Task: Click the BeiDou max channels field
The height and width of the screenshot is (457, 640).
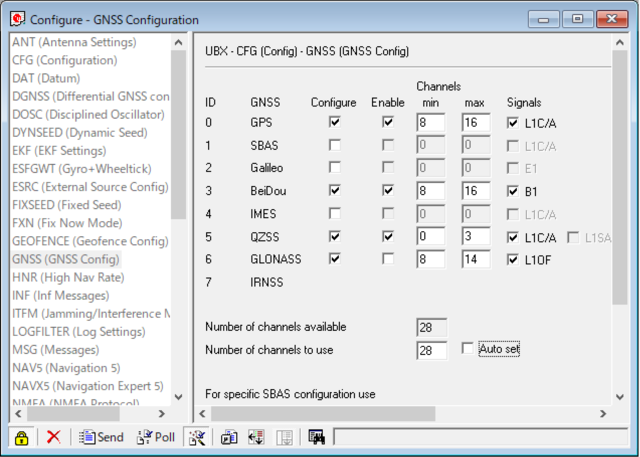Action: (476, 191)
